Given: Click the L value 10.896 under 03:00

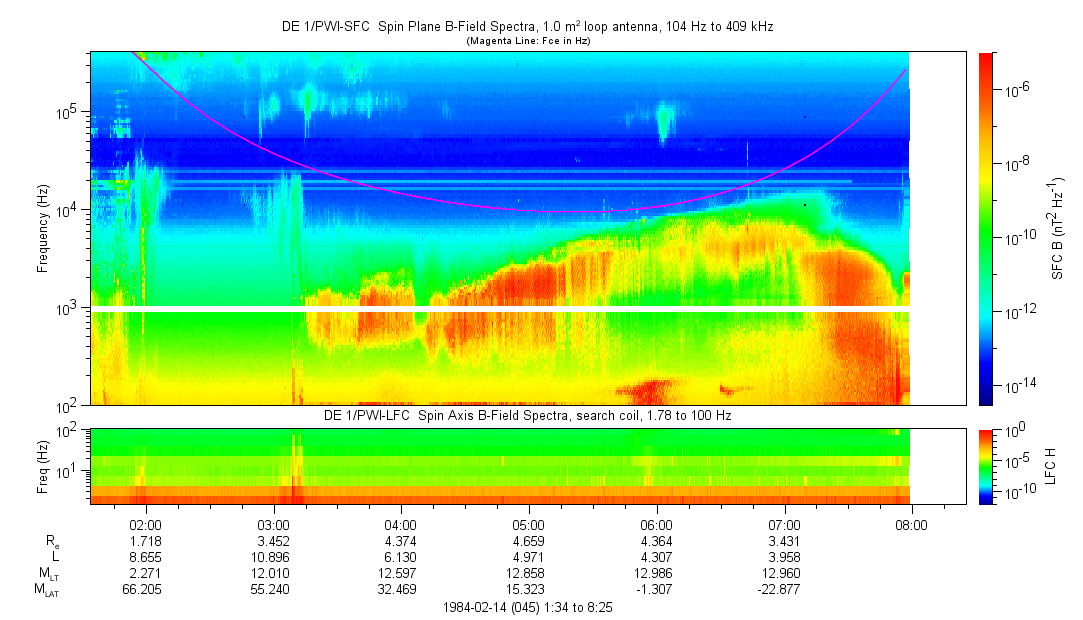Looking at the screenshot, I should click(273, 557).
